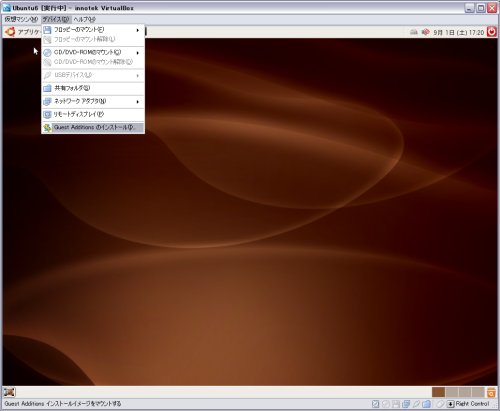Open the clock showing 9月 1日 17:20

tap(458, 32)
